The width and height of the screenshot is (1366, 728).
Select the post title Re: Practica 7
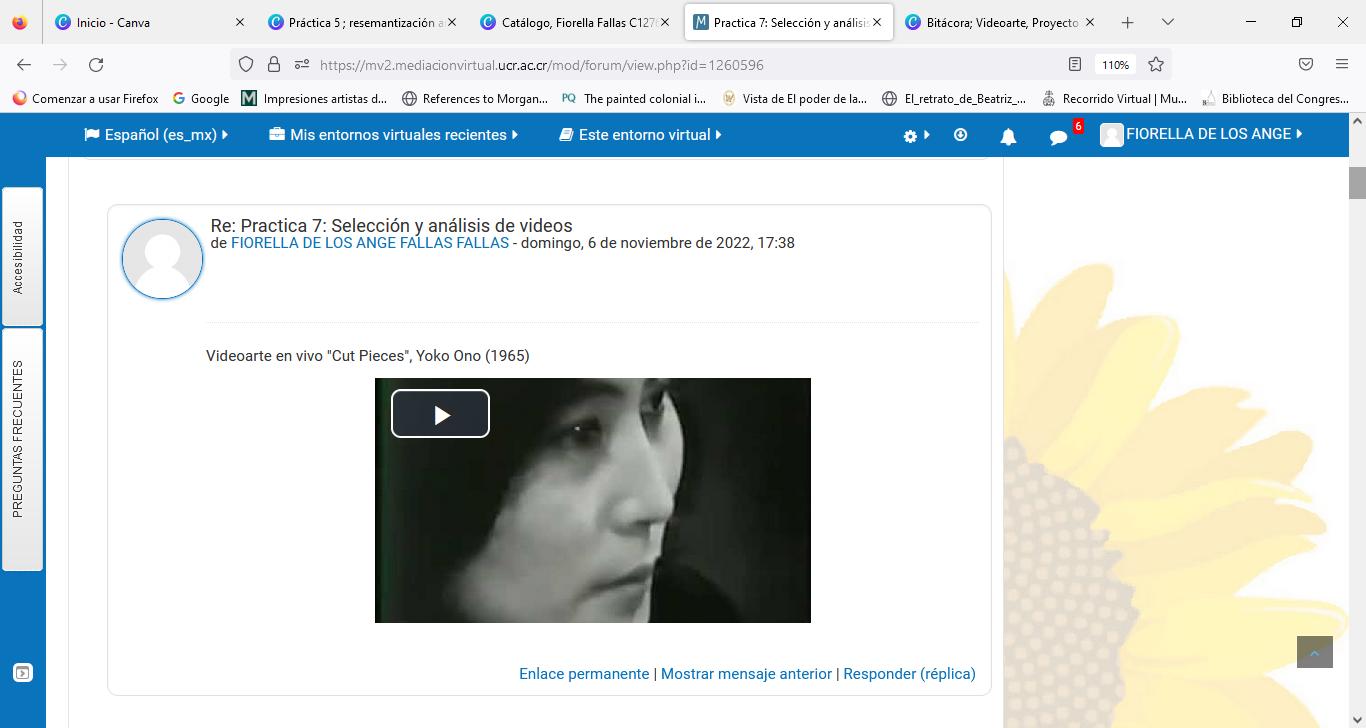coord(391,226)
